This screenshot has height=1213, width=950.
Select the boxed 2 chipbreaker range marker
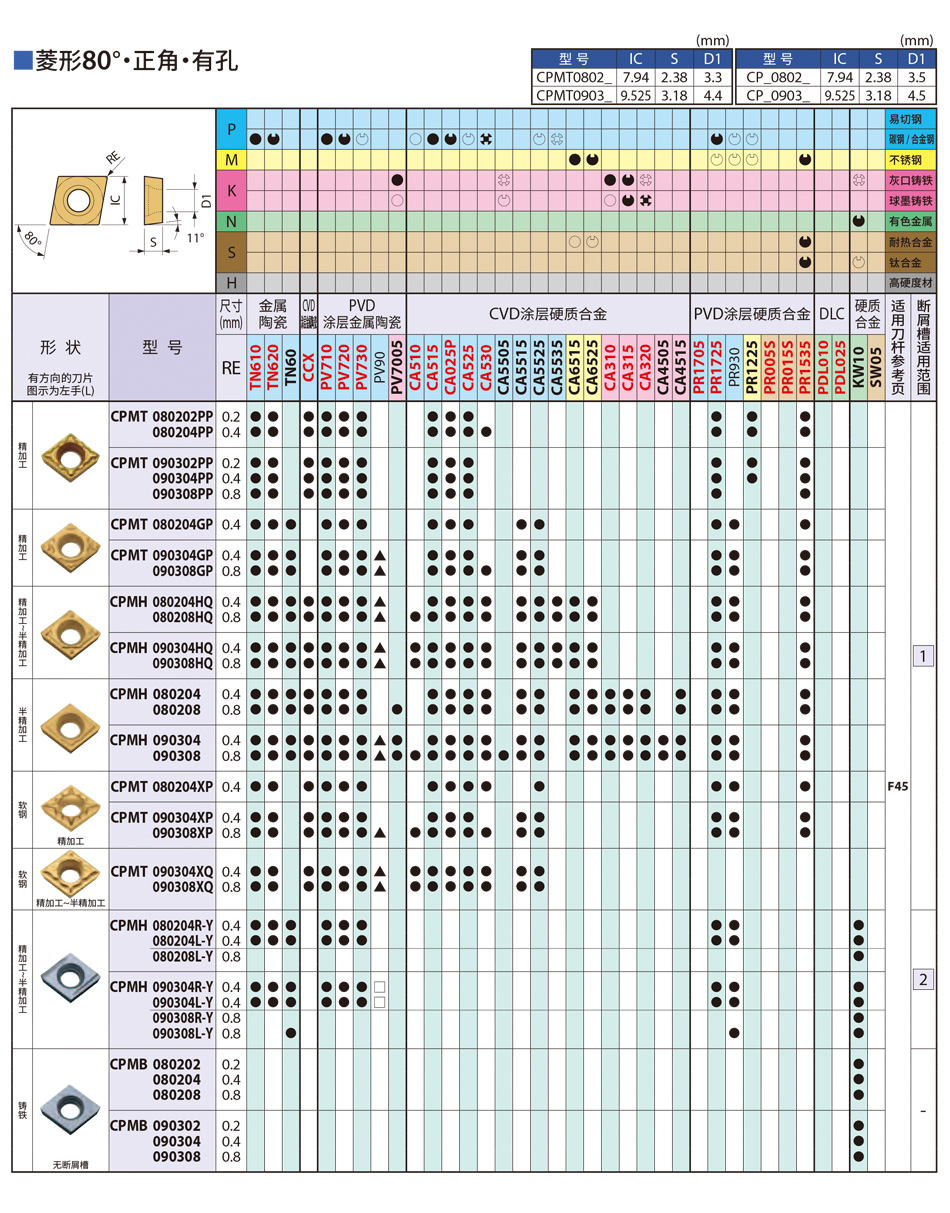[x=924, y=979]
